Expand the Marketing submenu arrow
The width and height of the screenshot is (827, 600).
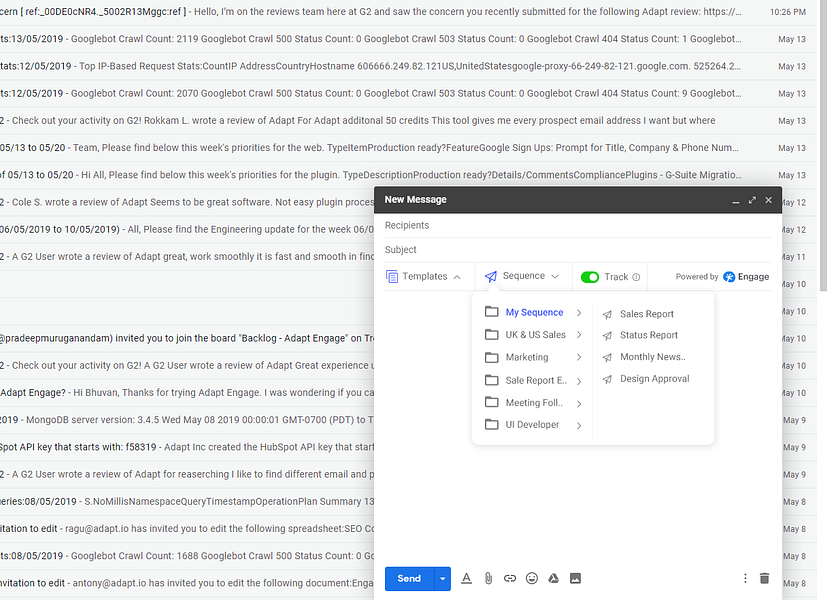[579, 357]
